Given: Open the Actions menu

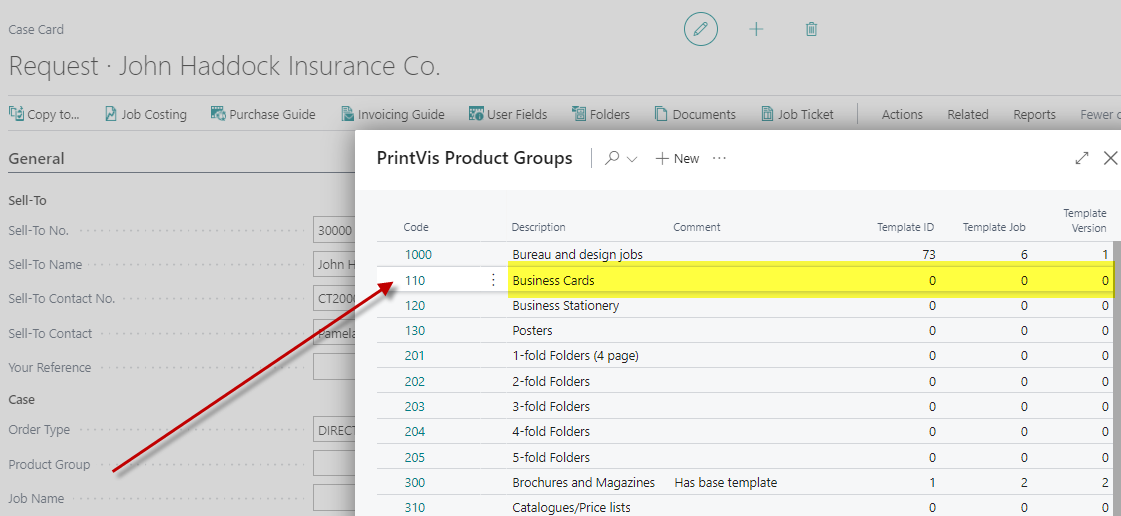Looking at the screenshot, I should [902, 114].
